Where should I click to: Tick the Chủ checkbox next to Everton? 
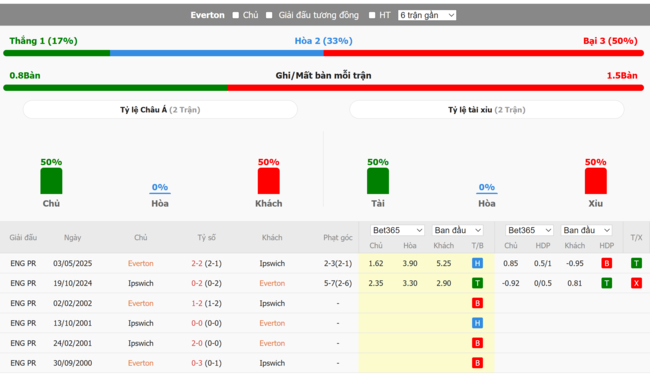235,15
